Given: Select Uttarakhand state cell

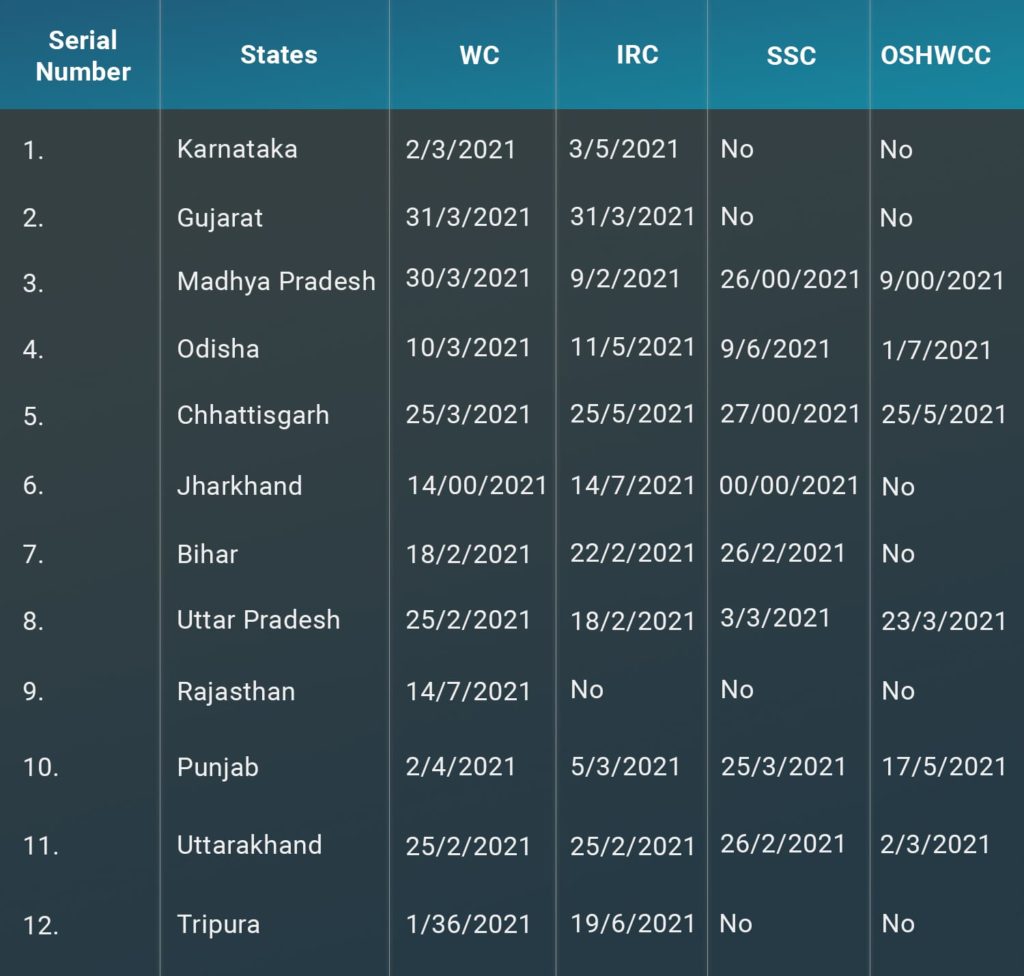Looking at the screenshot, I should click(249, 845).
